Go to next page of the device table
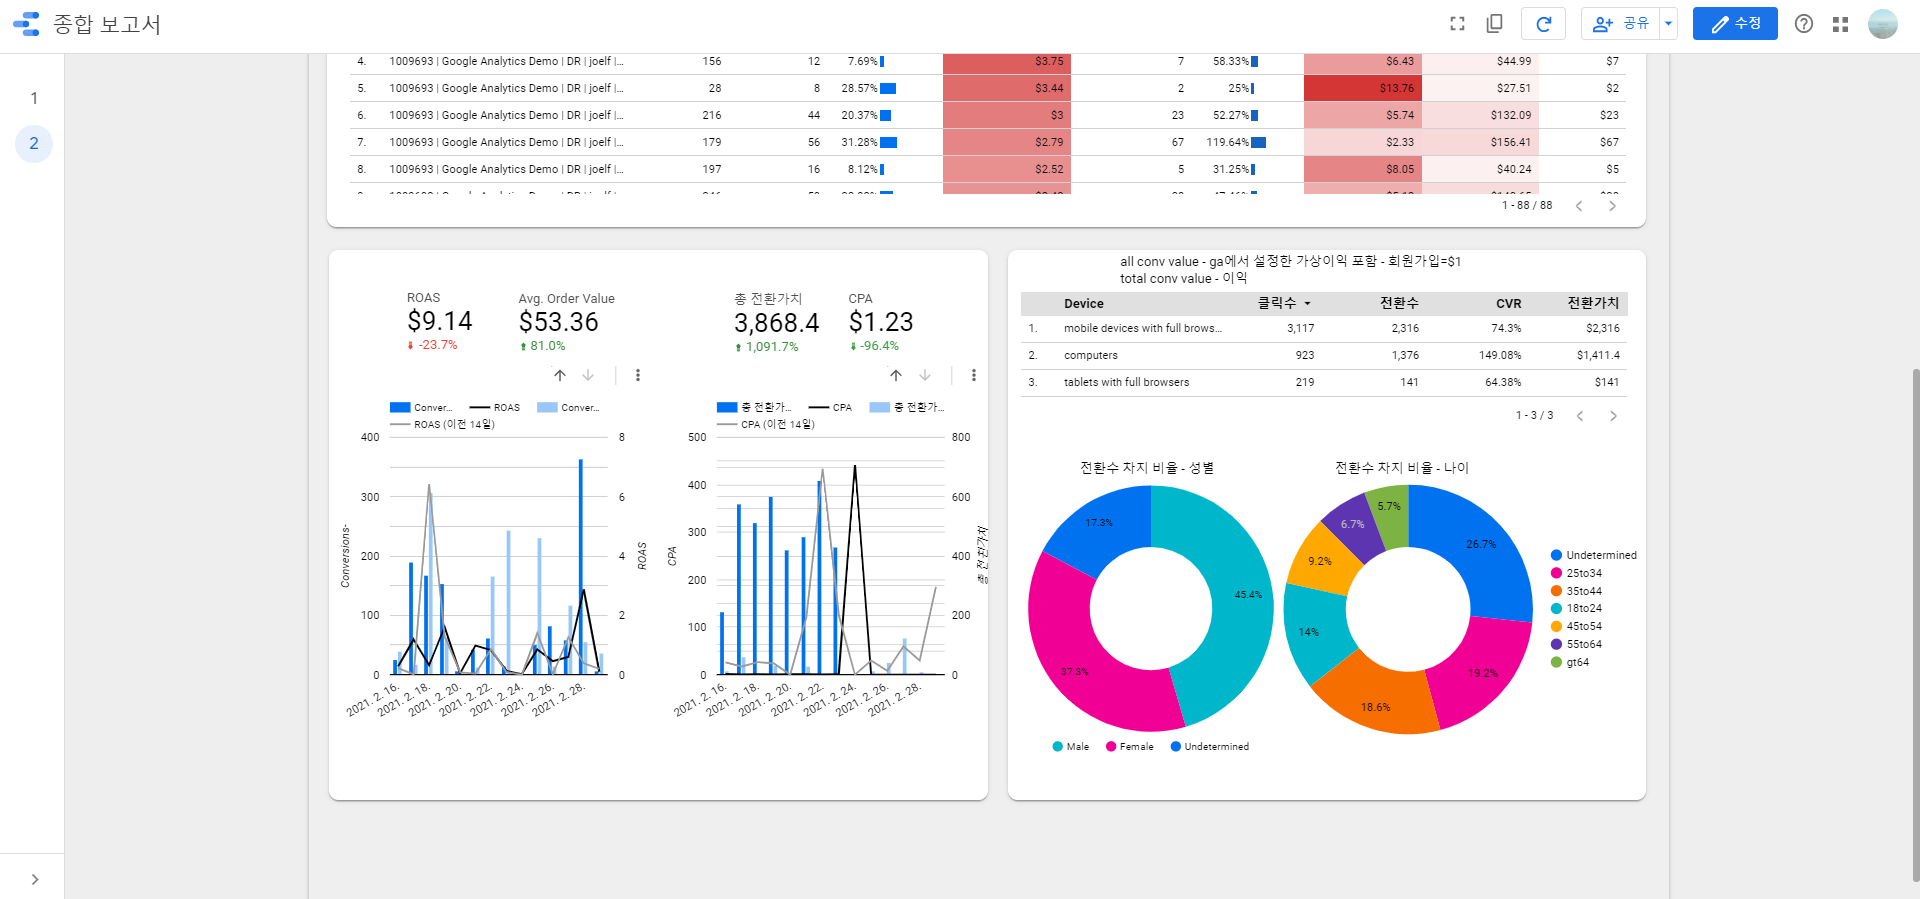The width and height of the screenshot is (1920, 899). point(1613,416)
